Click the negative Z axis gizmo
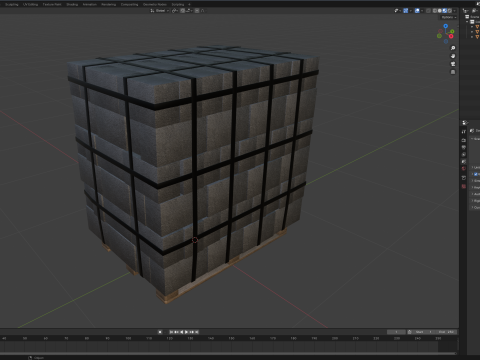The width and height of the screenshot is (480, 360). [446, 42]
